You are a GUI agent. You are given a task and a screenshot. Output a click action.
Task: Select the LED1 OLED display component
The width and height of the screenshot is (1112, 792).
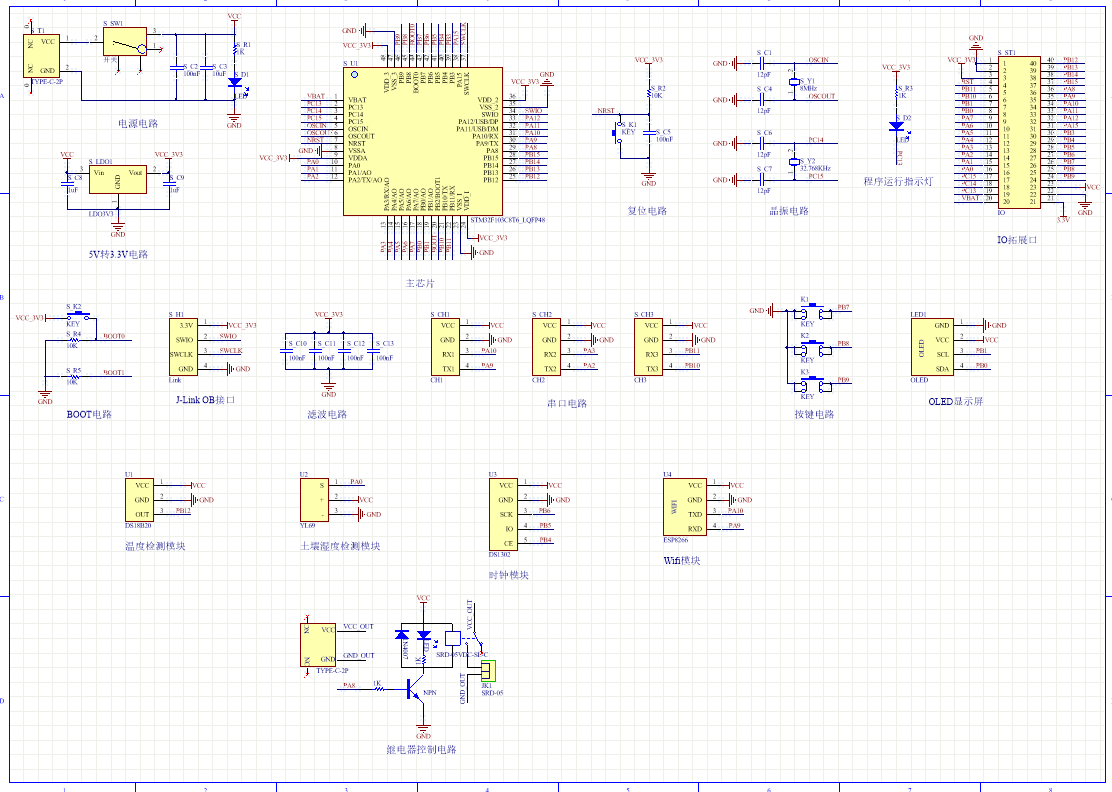[933, 347]
